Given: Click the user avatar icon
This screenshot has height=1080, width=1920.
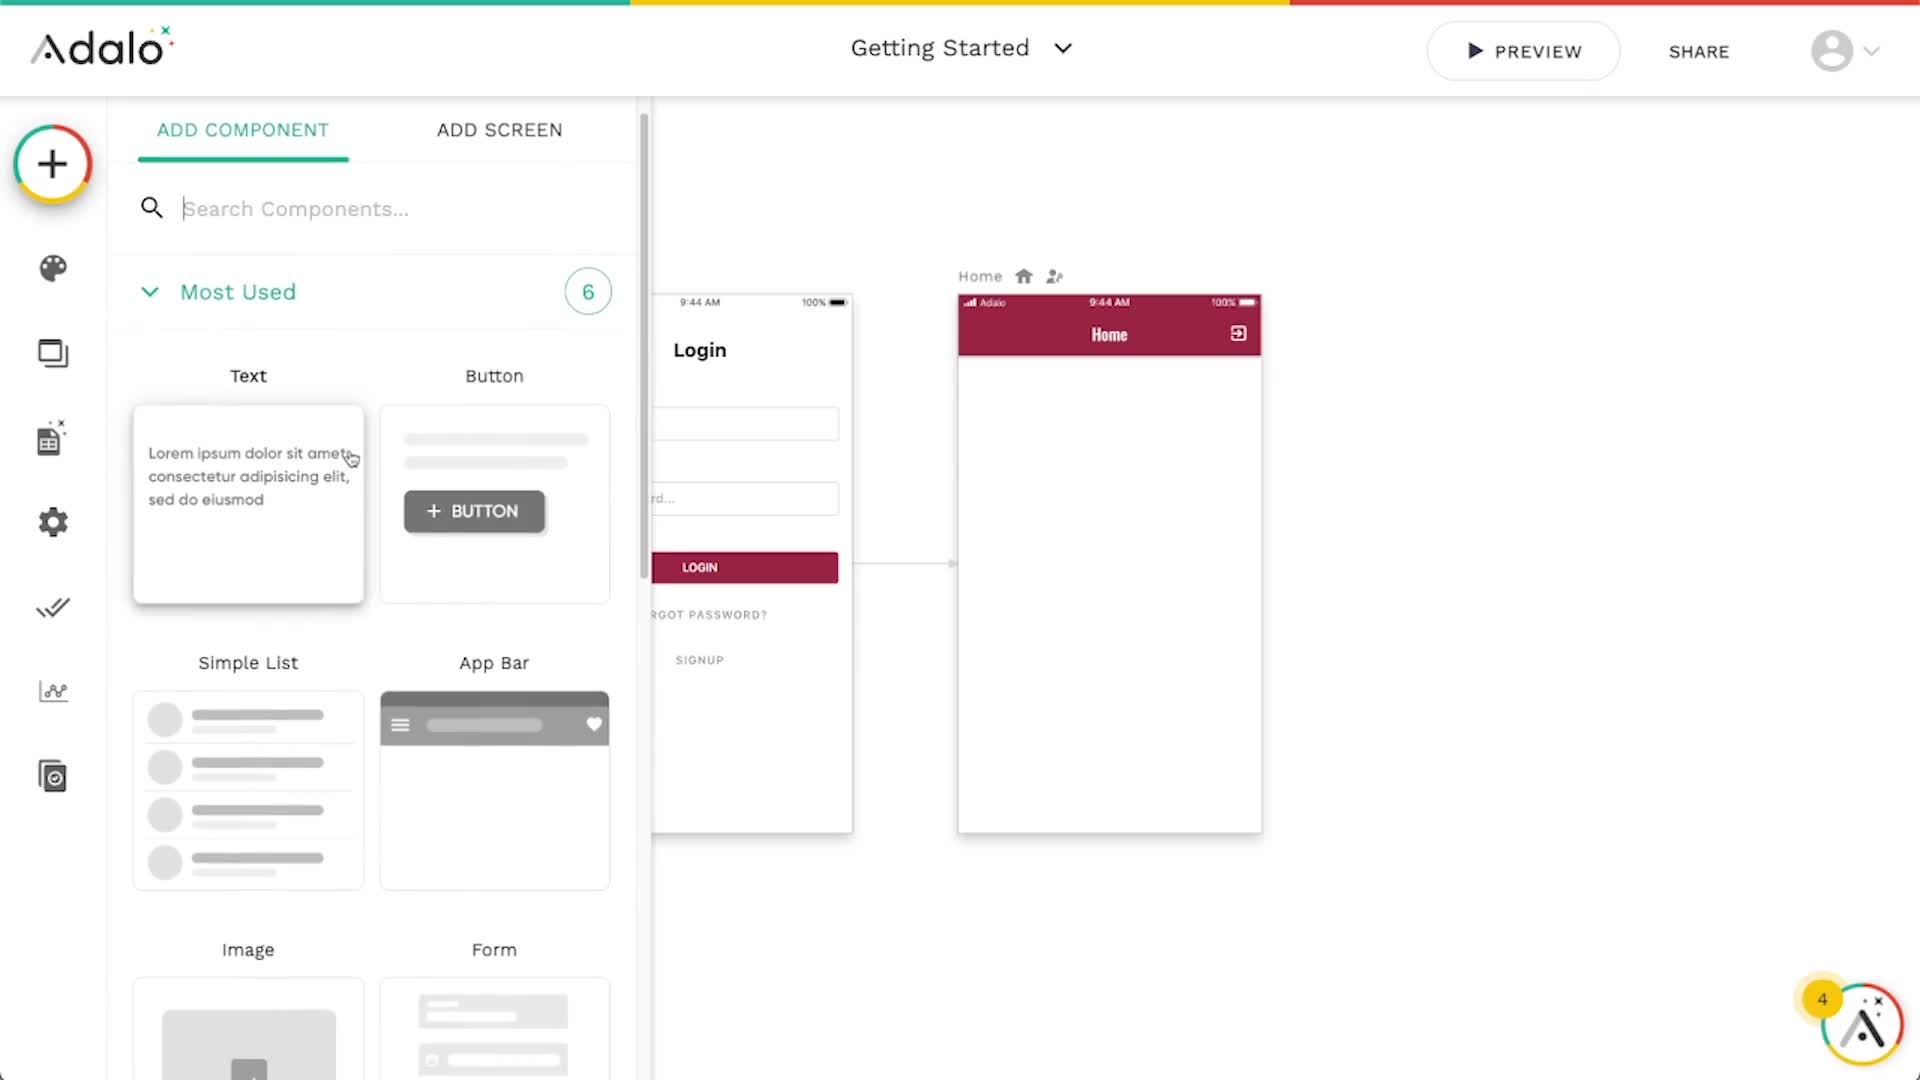Looking at the screenshot, I should [x=1832, y=51].
